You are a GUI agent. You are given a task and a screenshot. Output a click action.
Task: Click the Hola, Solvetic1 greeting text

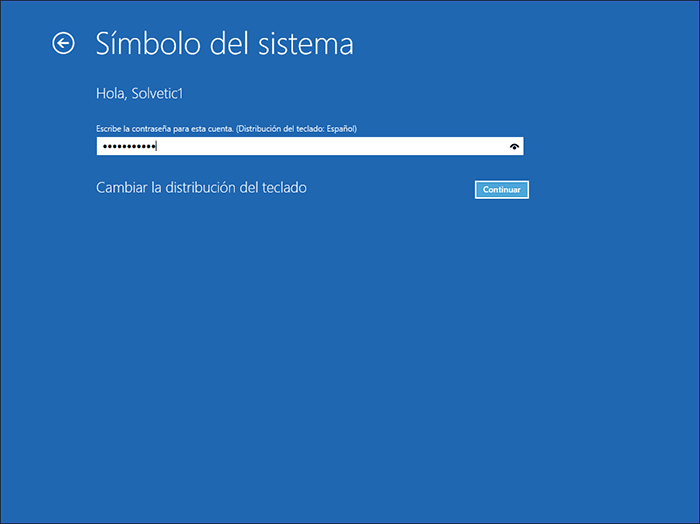[x=140, y=94]
